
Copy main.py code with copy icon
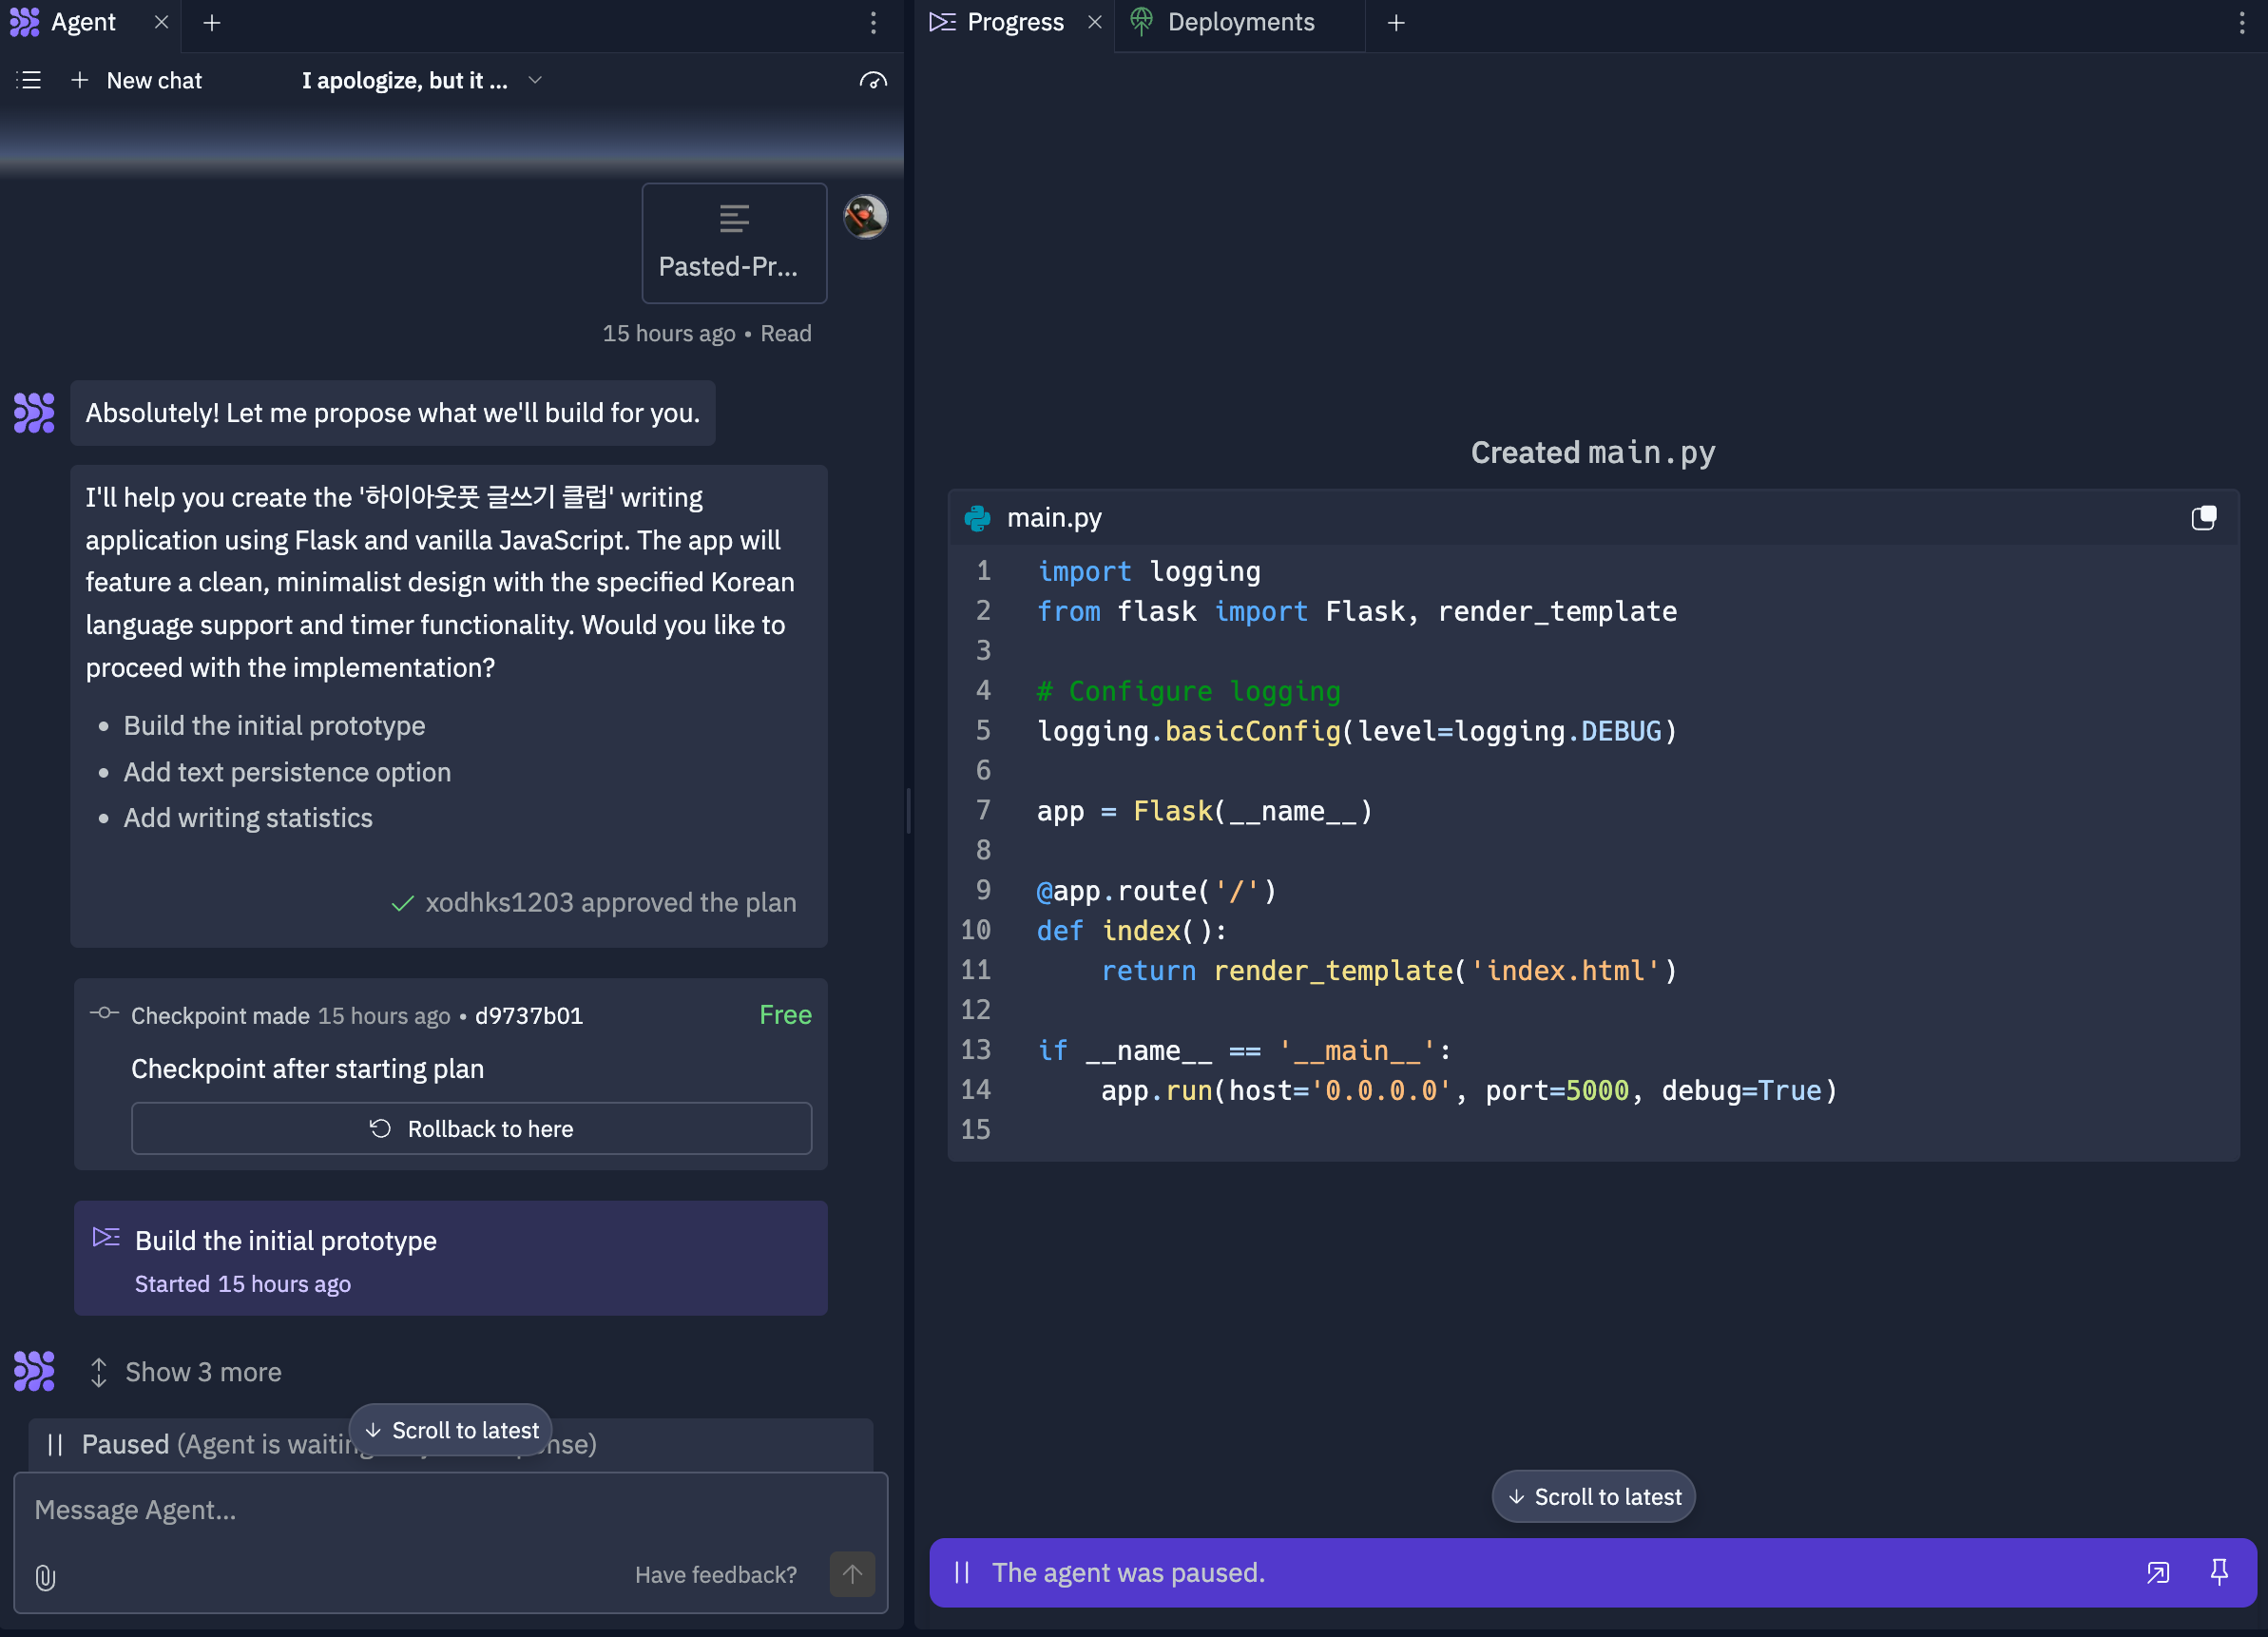pos(2203,518)
